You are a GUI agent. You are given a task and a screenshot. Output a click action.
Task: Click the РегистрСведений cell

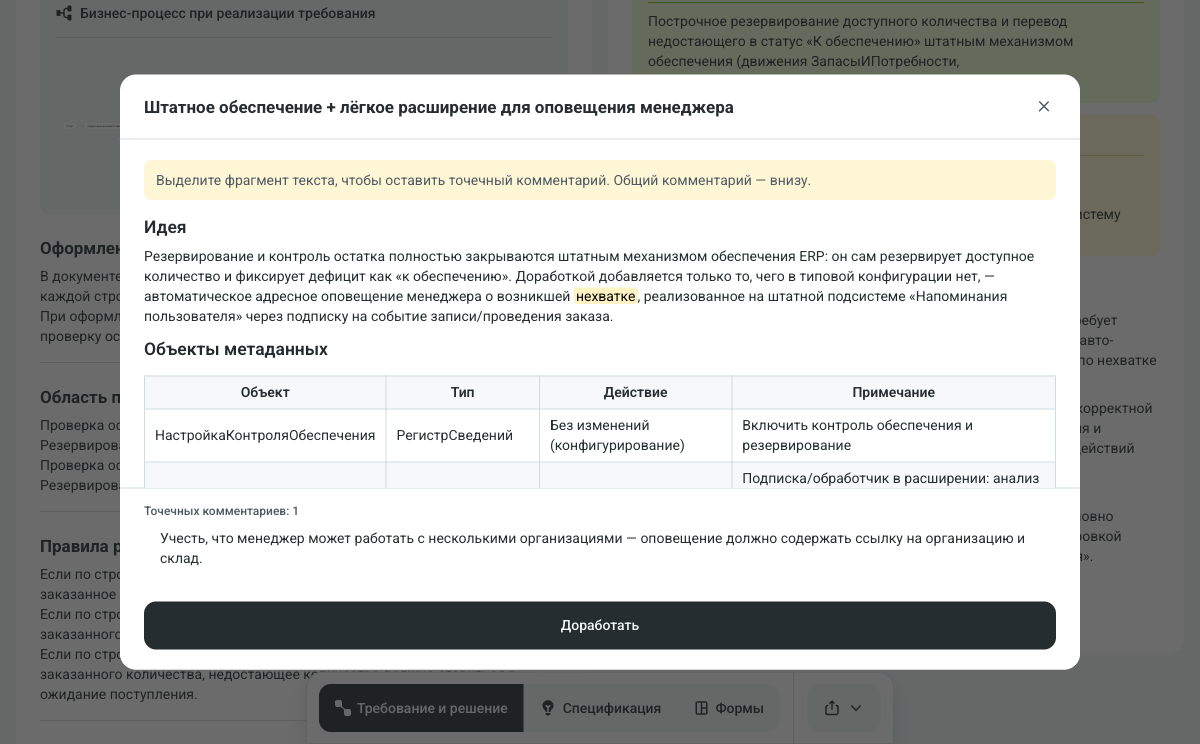tap(463, 435)
